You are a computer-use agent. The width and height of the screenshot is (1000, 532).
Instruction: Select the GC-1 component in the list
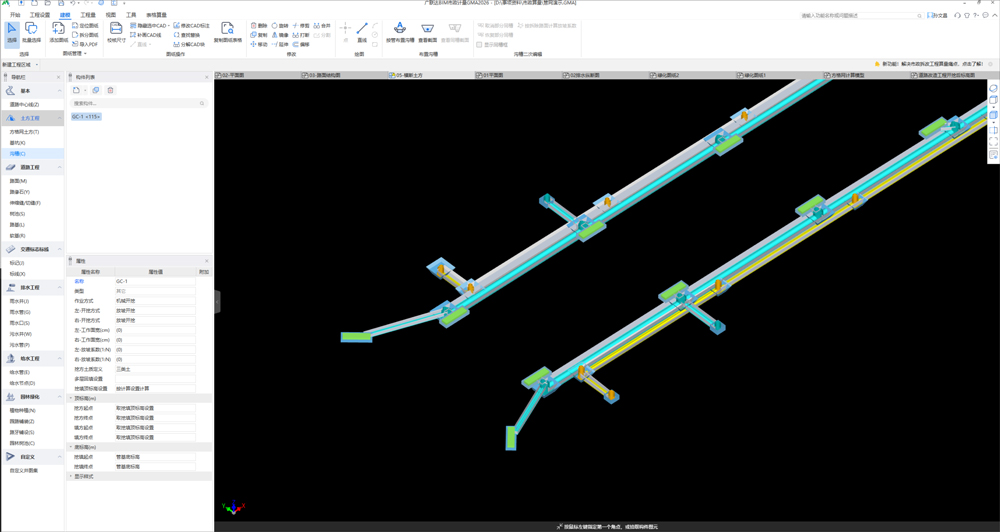(85, 117)
